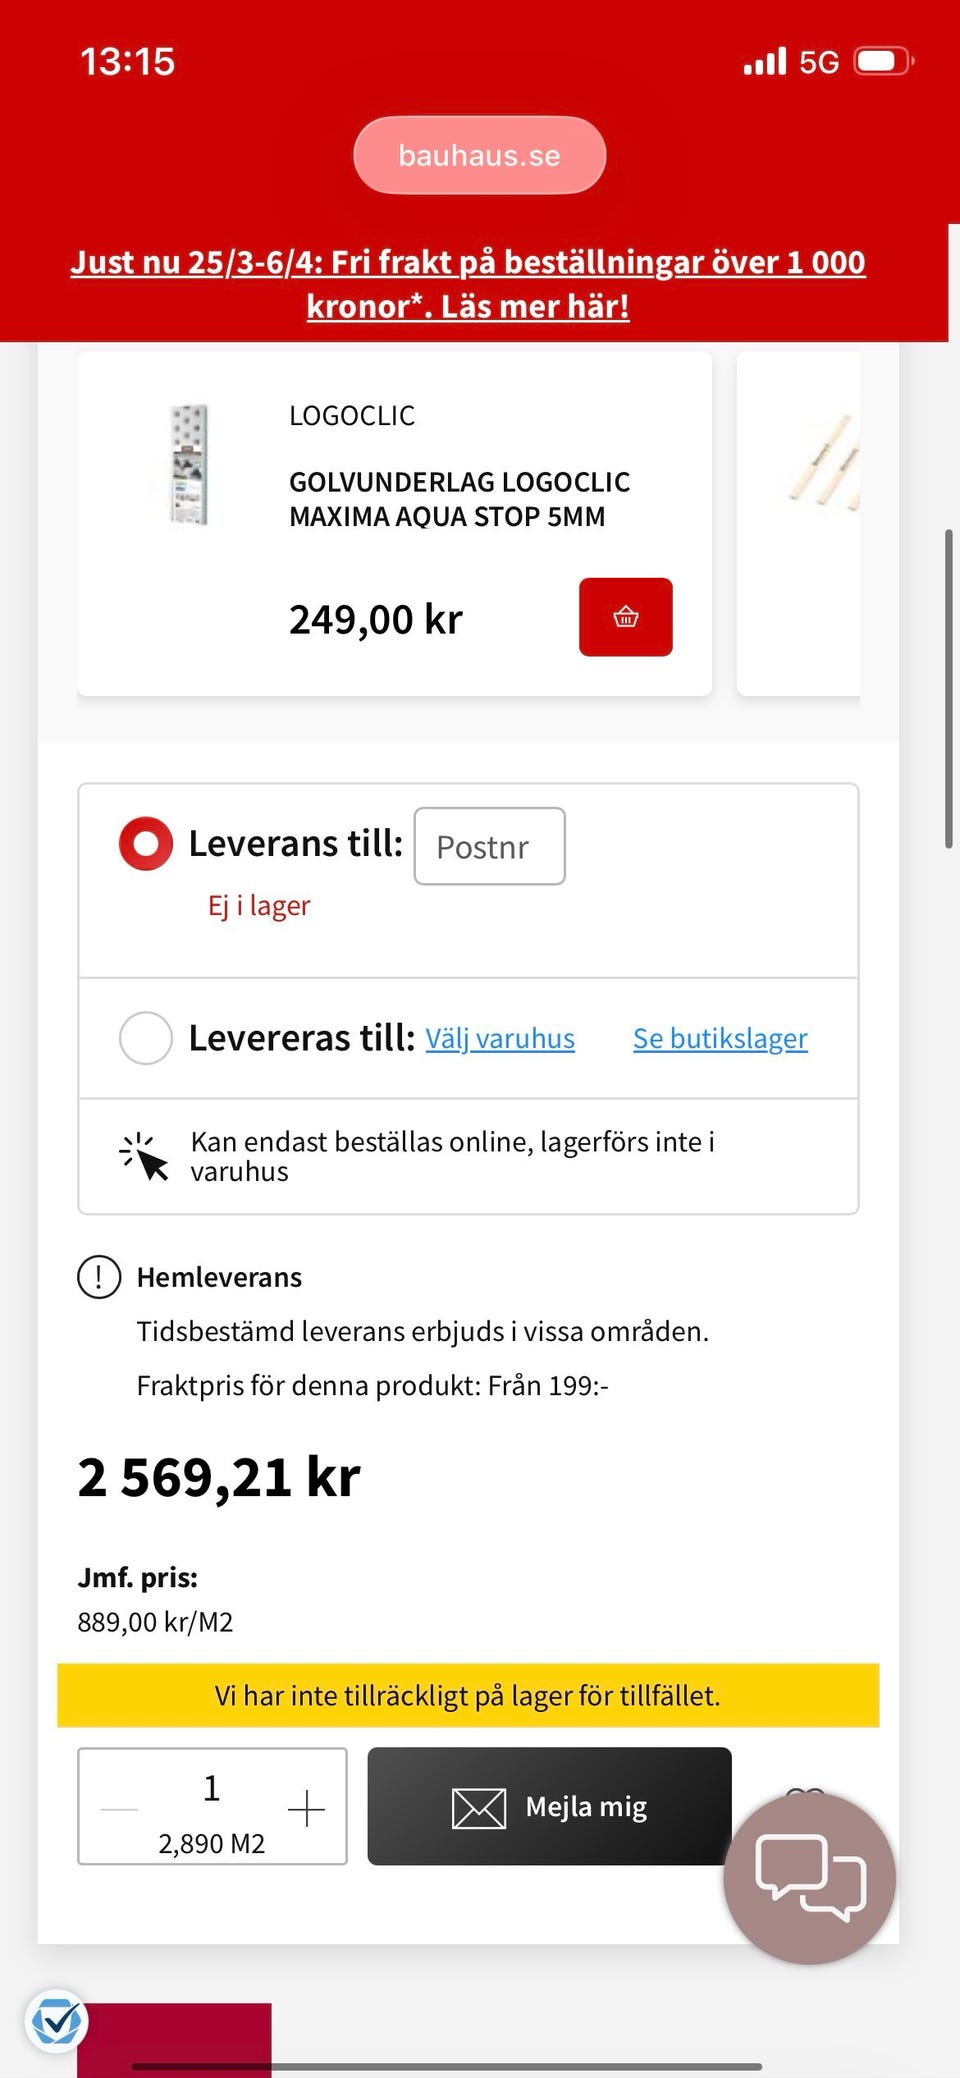Focus the Postnr postal code field
The height and width of the screenshot is (2078, 960).
click(489, 846)
